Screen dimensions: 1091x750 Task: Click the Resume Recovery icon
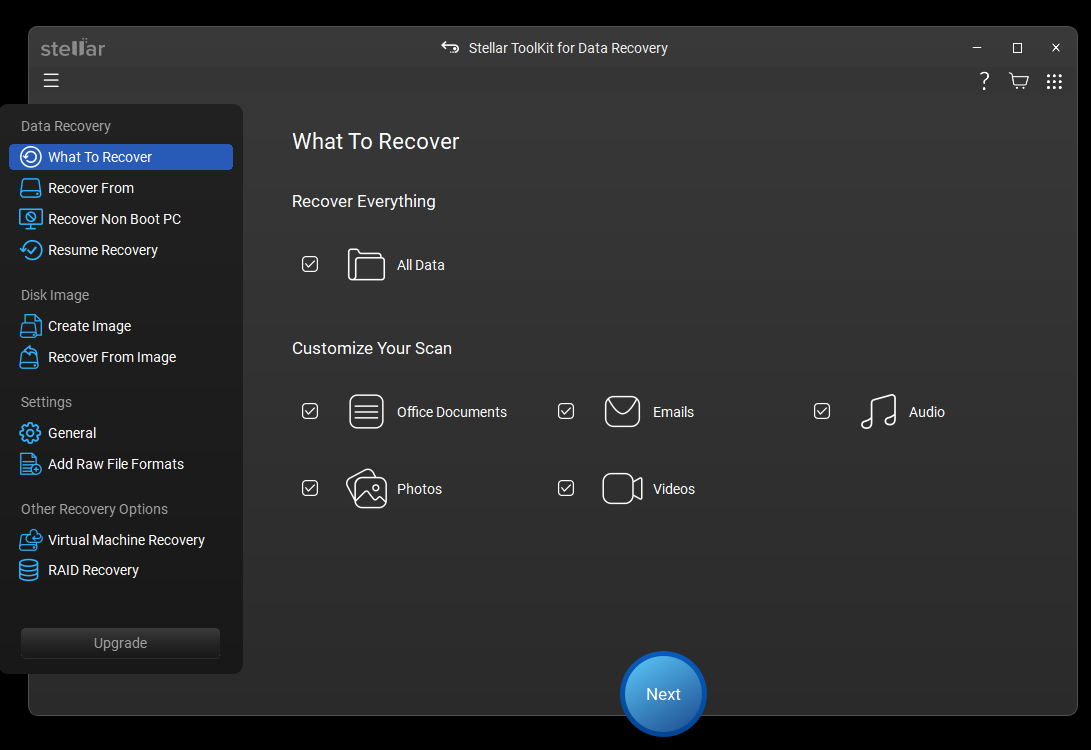point(31,250)
